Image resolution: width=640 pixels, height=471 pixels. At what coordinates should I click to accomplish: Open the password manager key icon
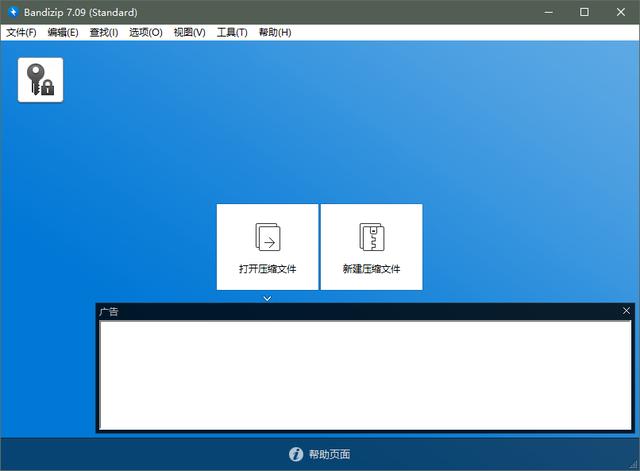tap(40, 80)
